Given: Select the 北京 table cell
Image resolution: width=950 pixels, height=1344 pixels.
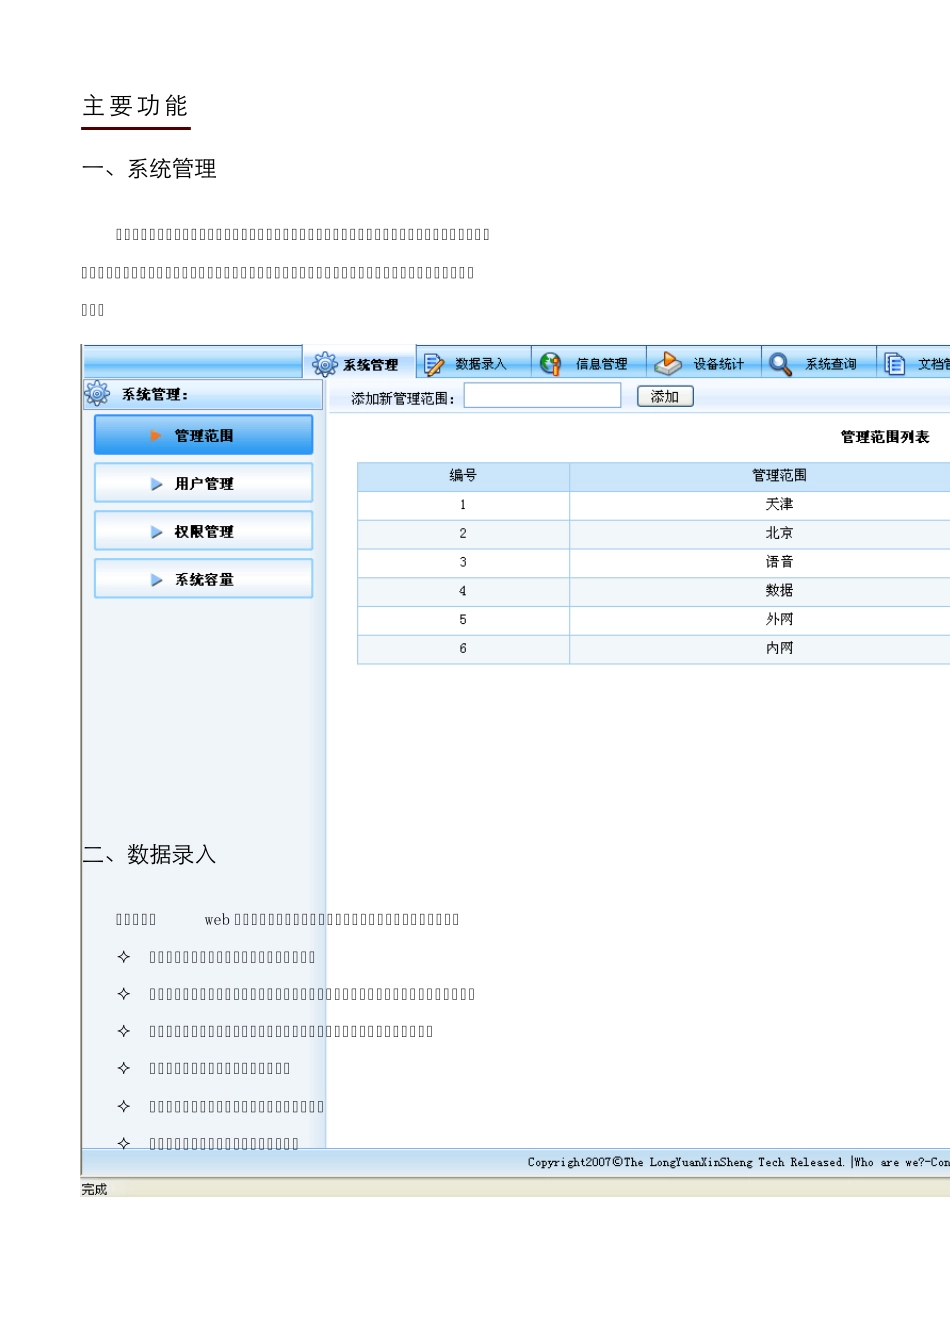Looking at the screenshot, I should point(779,534).
